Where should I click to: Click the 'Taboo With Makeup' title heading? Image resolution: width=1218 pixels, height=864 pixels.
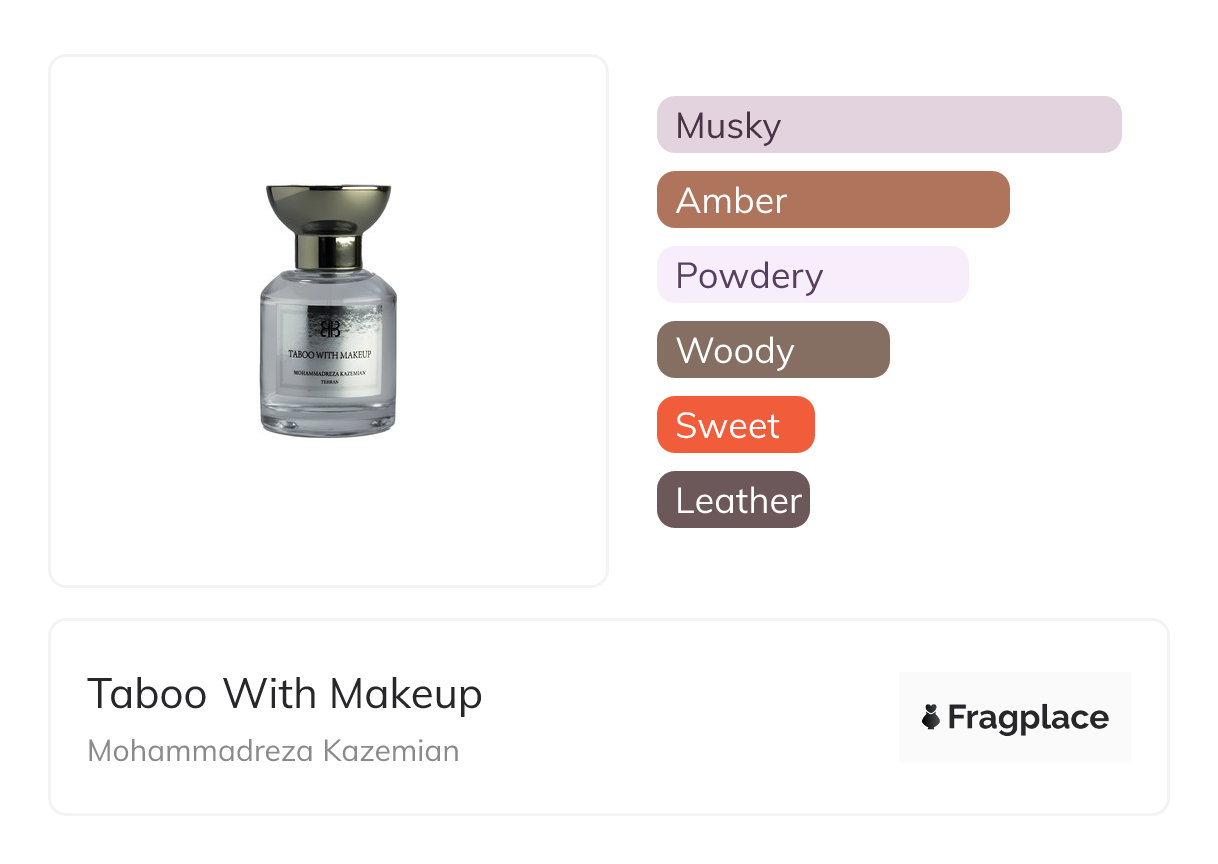tap(285, 693)
